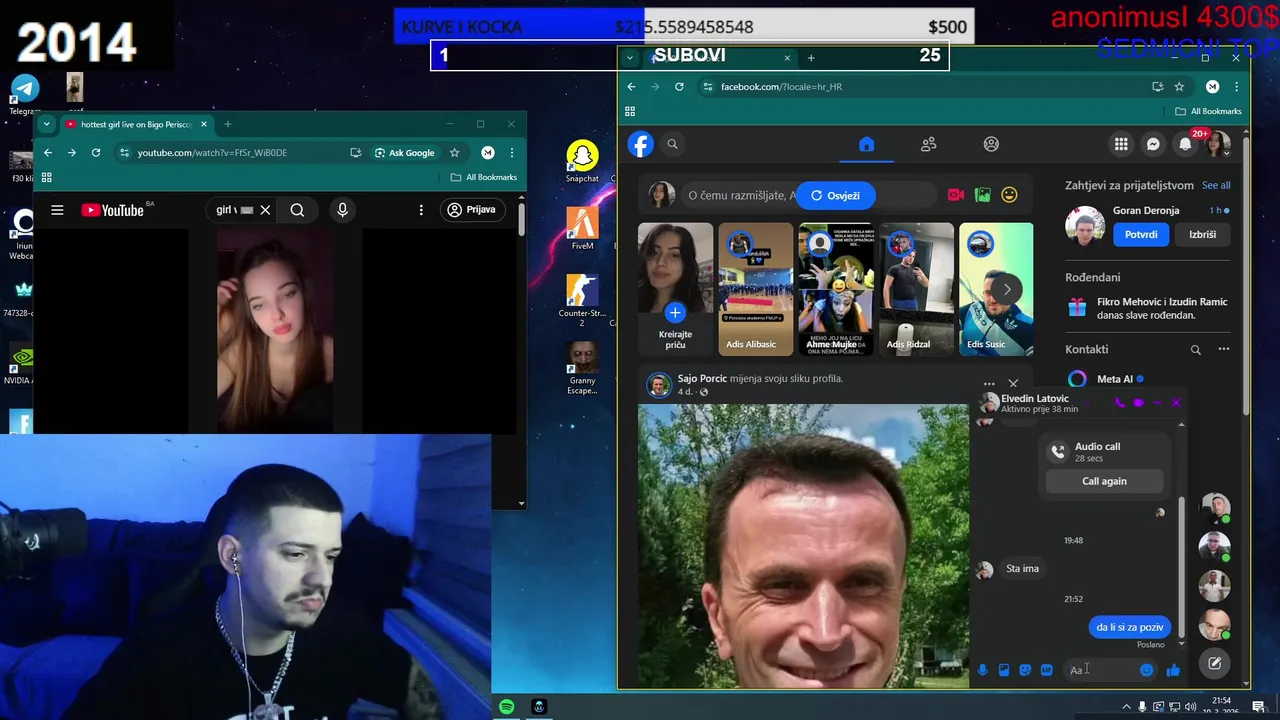Open the three-dot menu on Sajo Porcic post
Viewport: 1280px width, 720px height.
(x=989, y=383)
